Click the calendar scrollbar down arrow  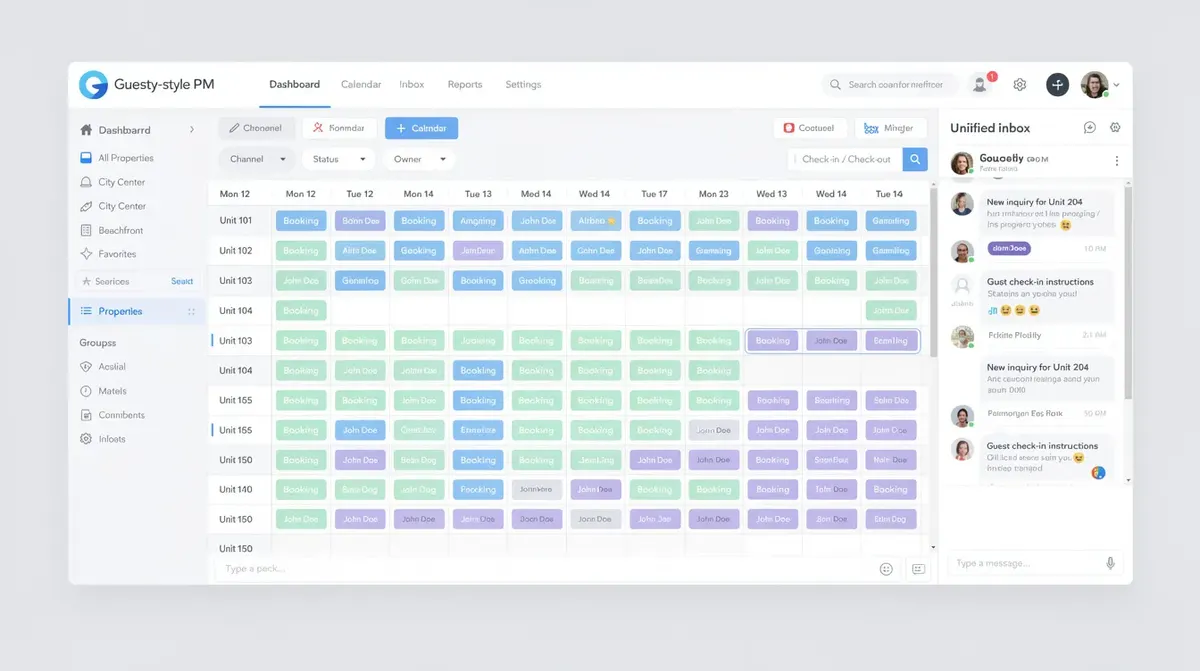click(x=934, y=548)
